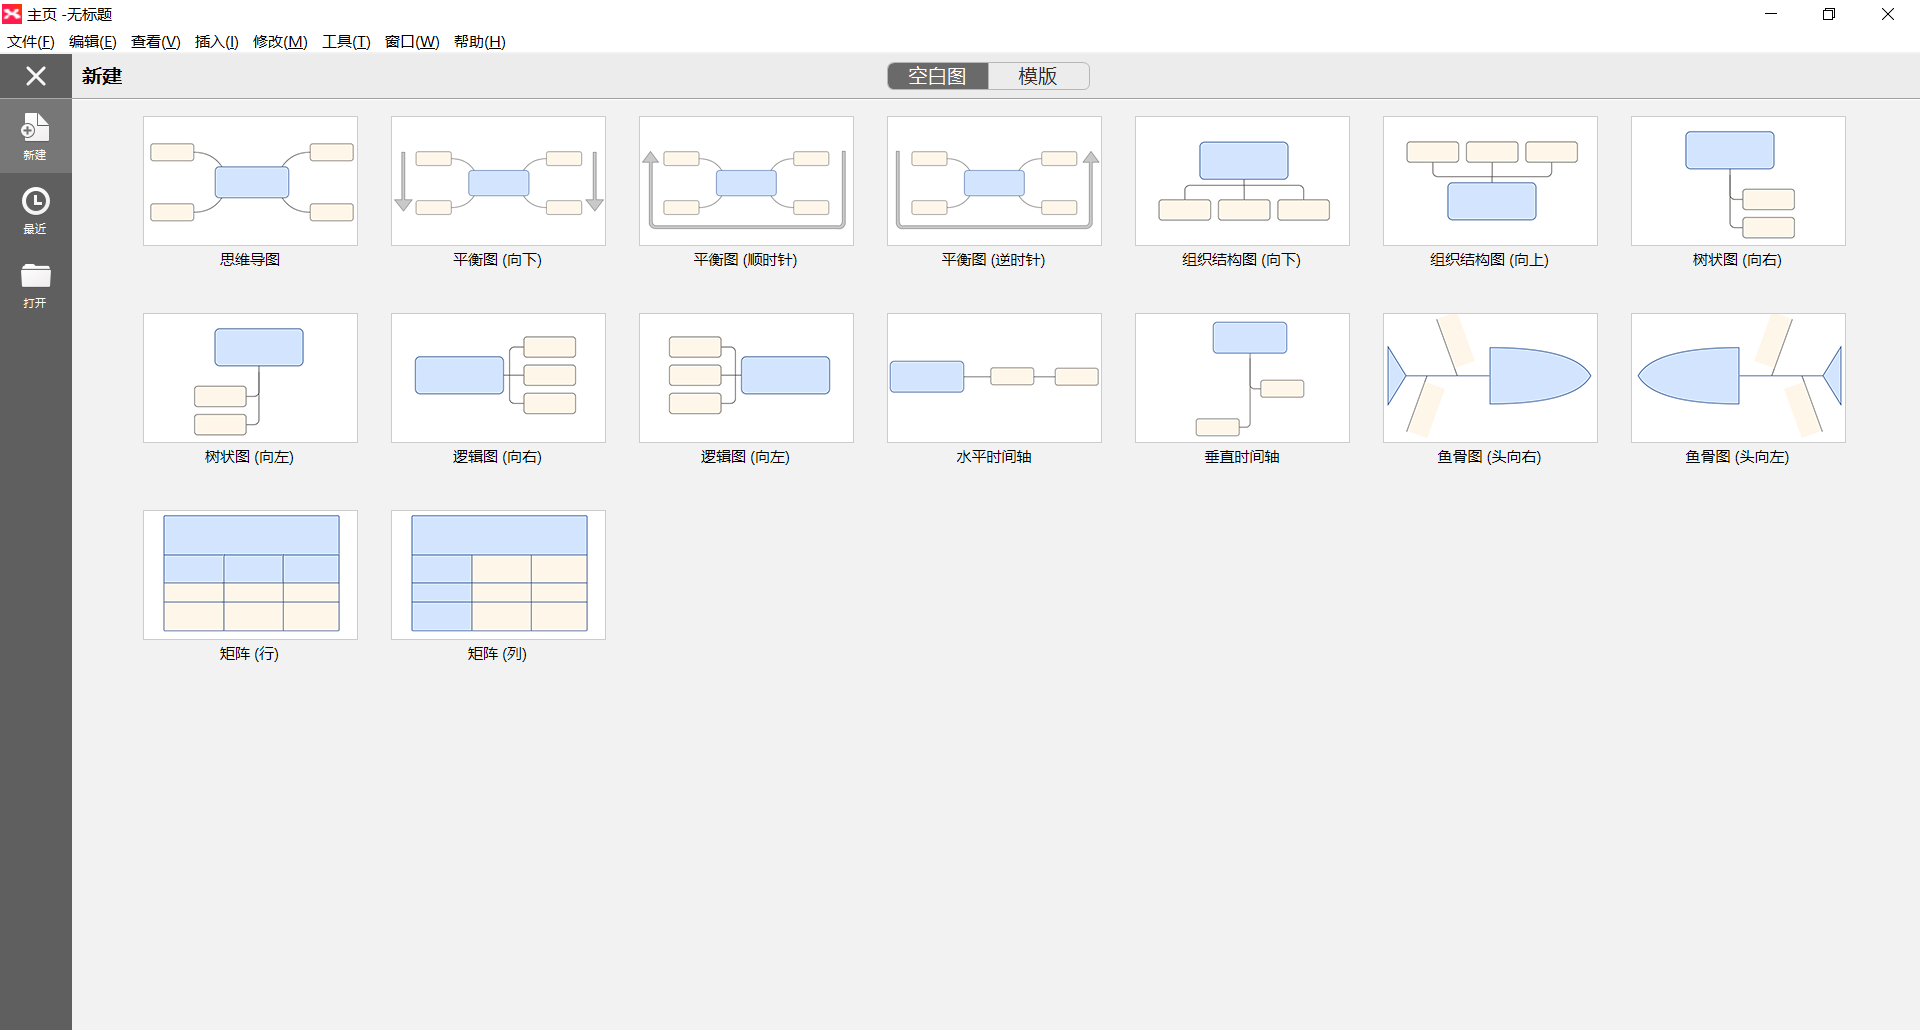Choose the 逻辑图 (向左) thumbnail
Screen dimensions: 1920x1030
click(746, 378)
